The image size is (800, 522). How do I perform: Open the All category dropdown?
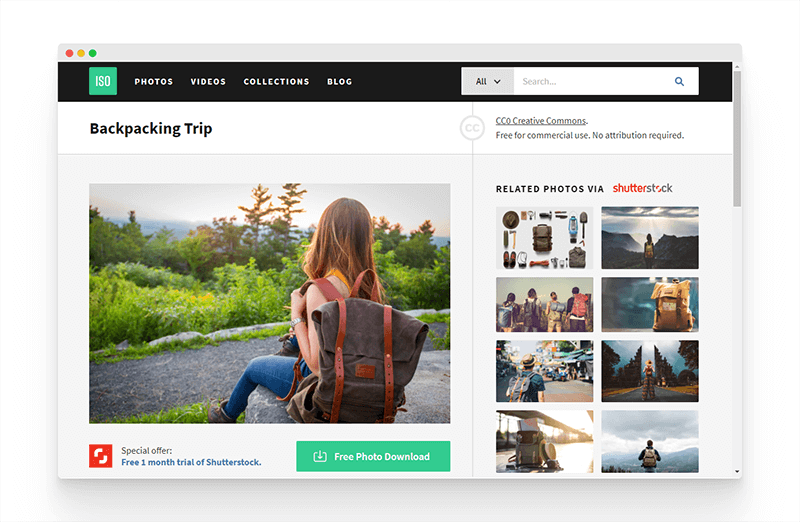point(488,82)
